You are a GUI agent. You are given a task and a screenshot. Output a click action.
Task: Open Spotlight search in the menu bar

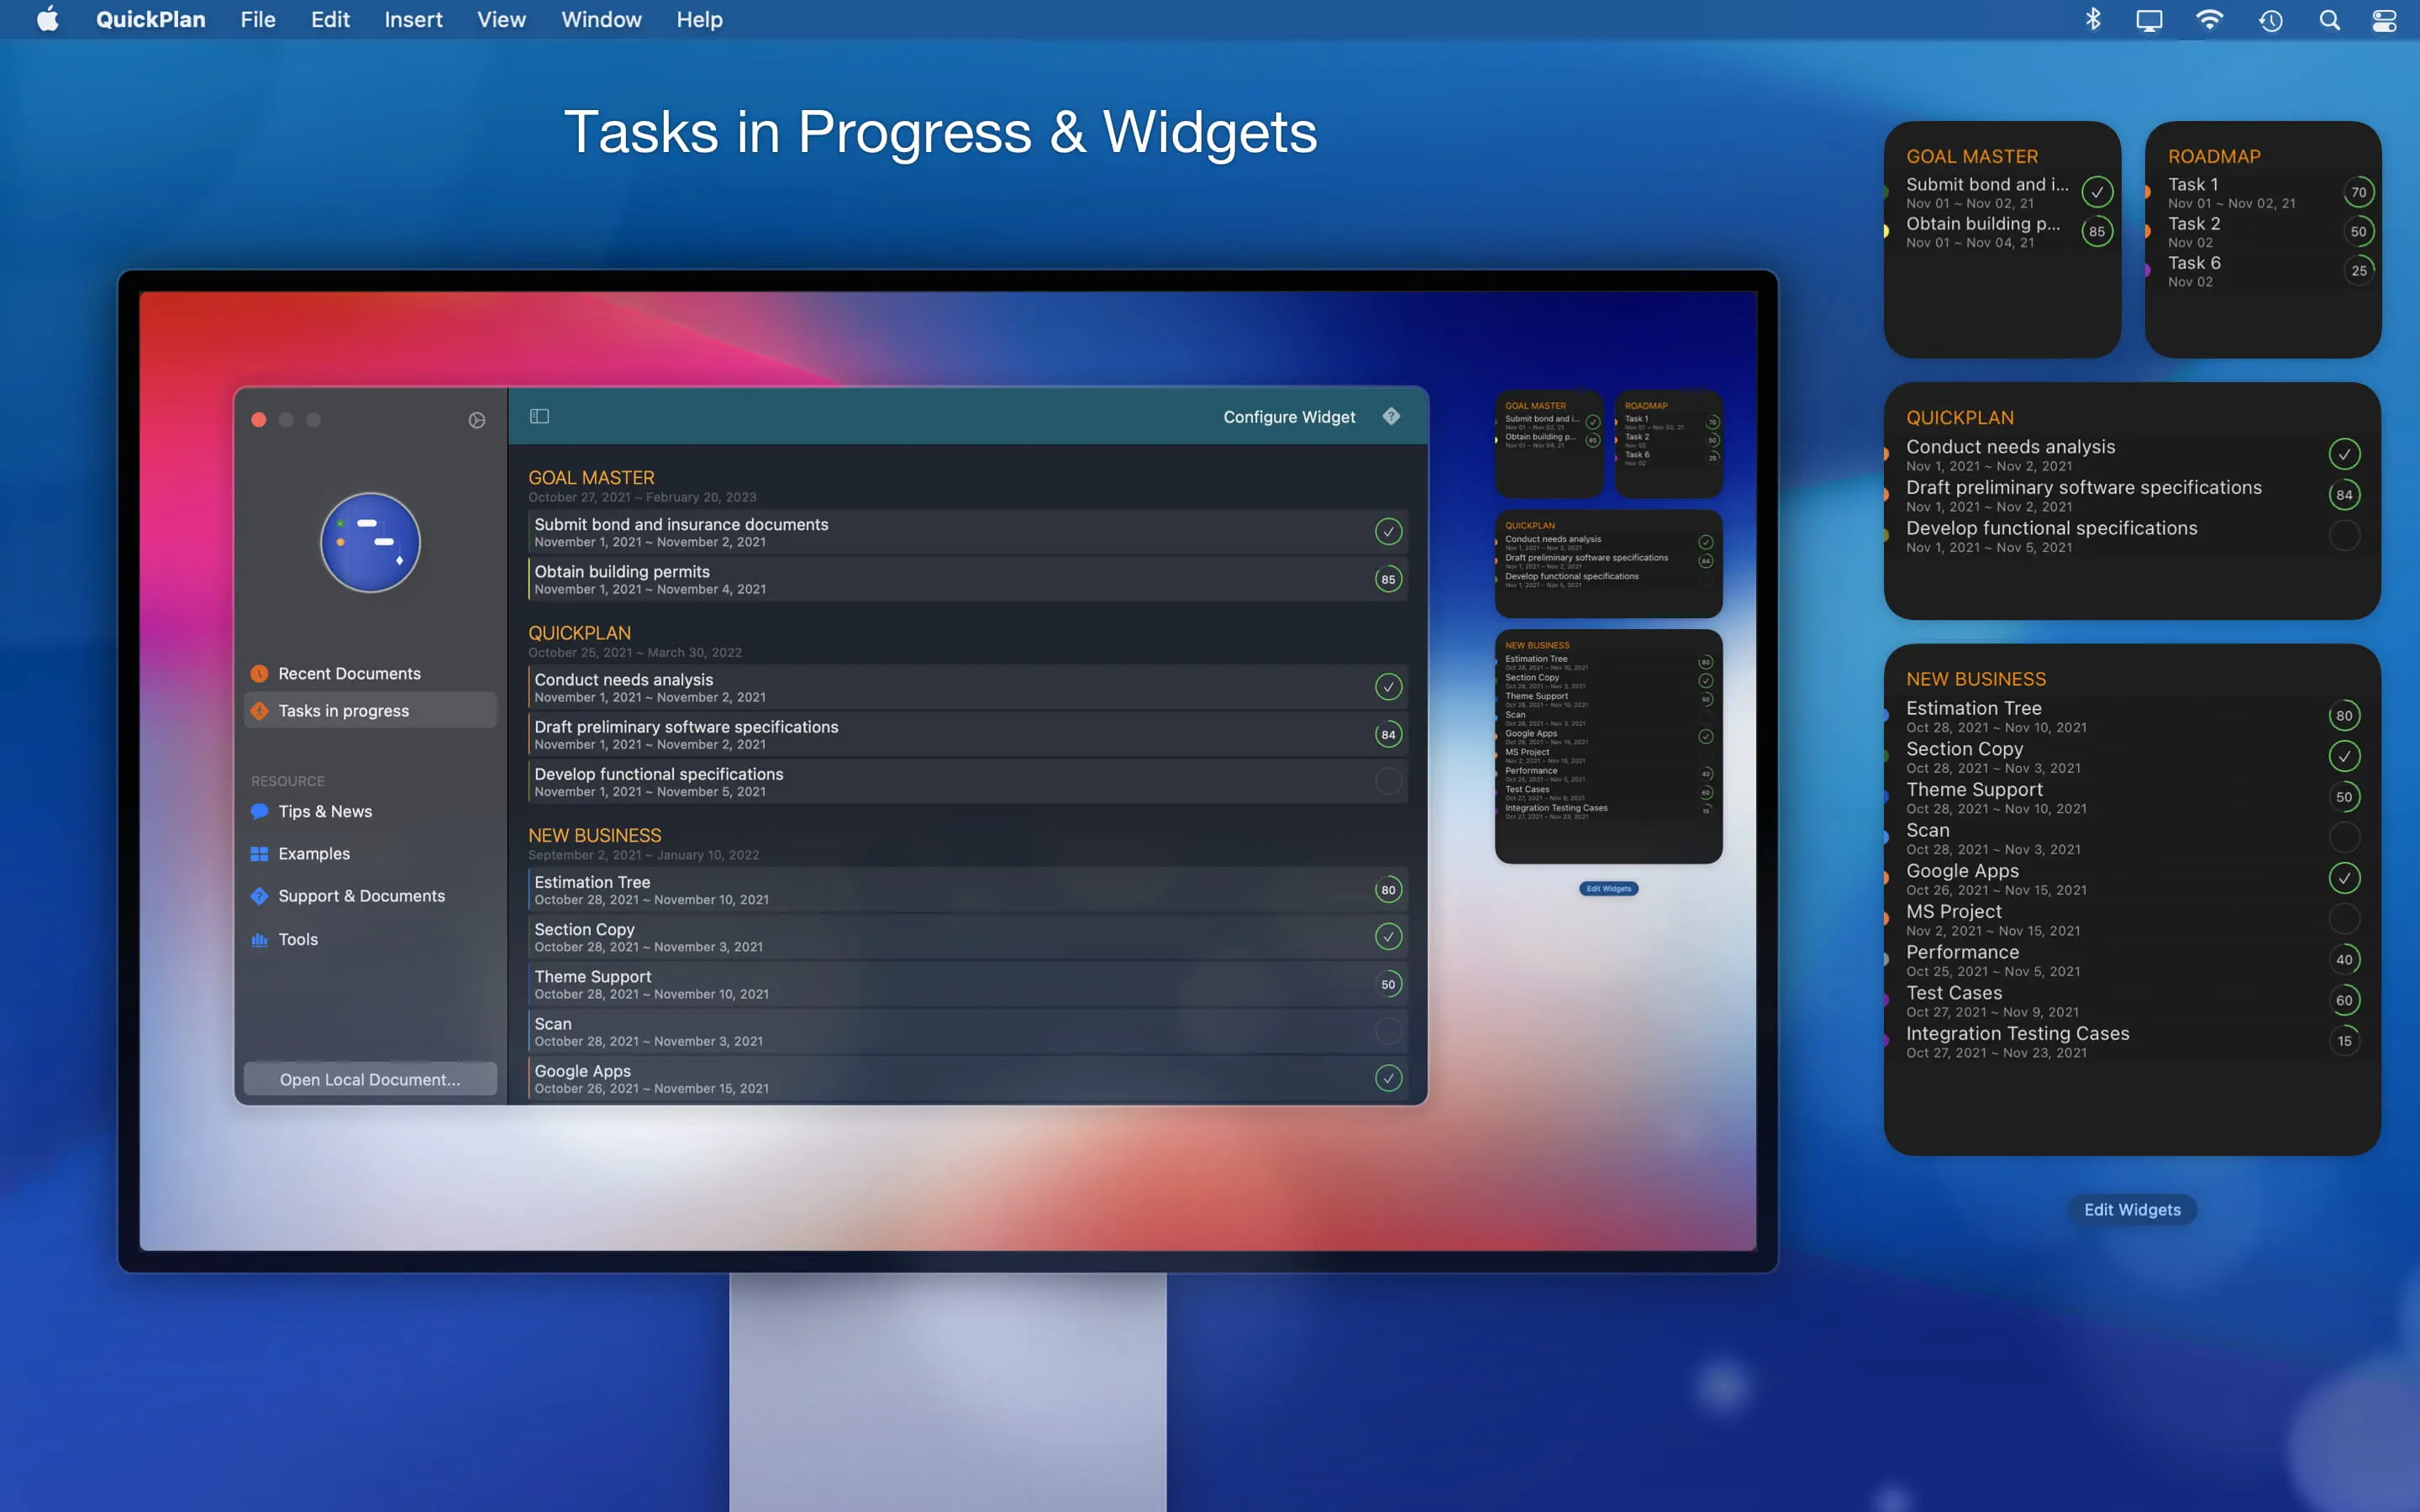click(2329, 20)
